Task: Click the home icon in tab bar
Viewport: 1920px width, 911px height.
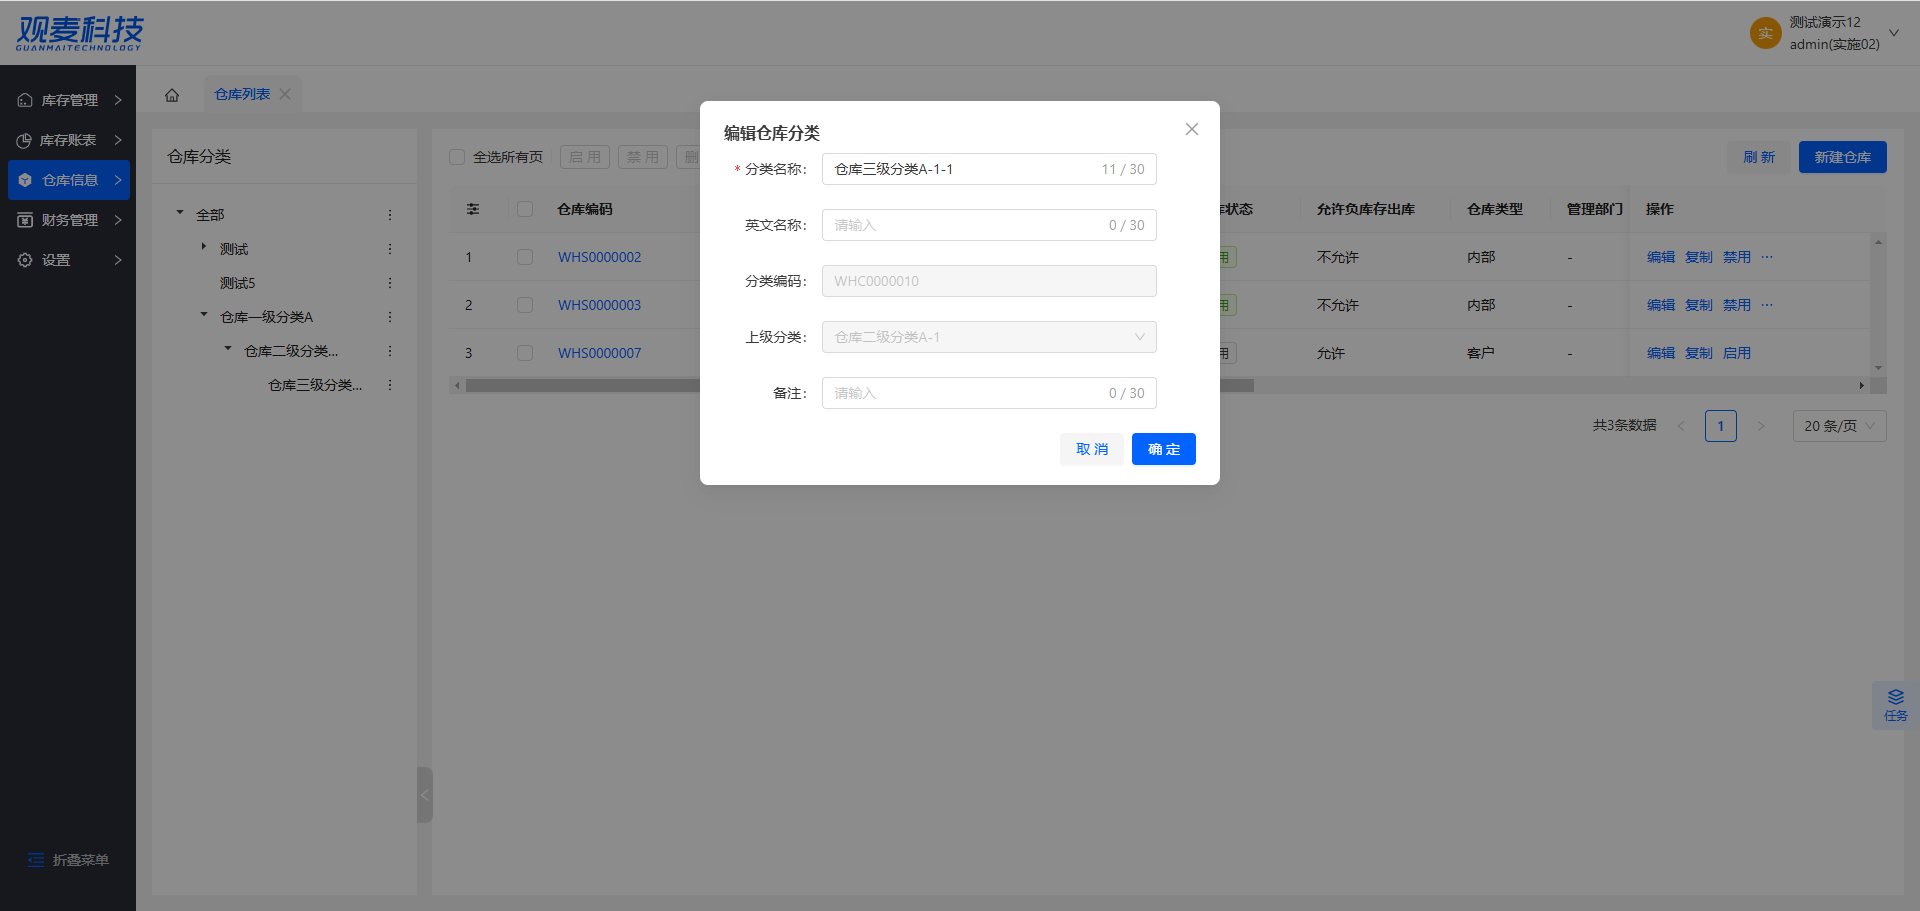Action: [x=172, y=95]
